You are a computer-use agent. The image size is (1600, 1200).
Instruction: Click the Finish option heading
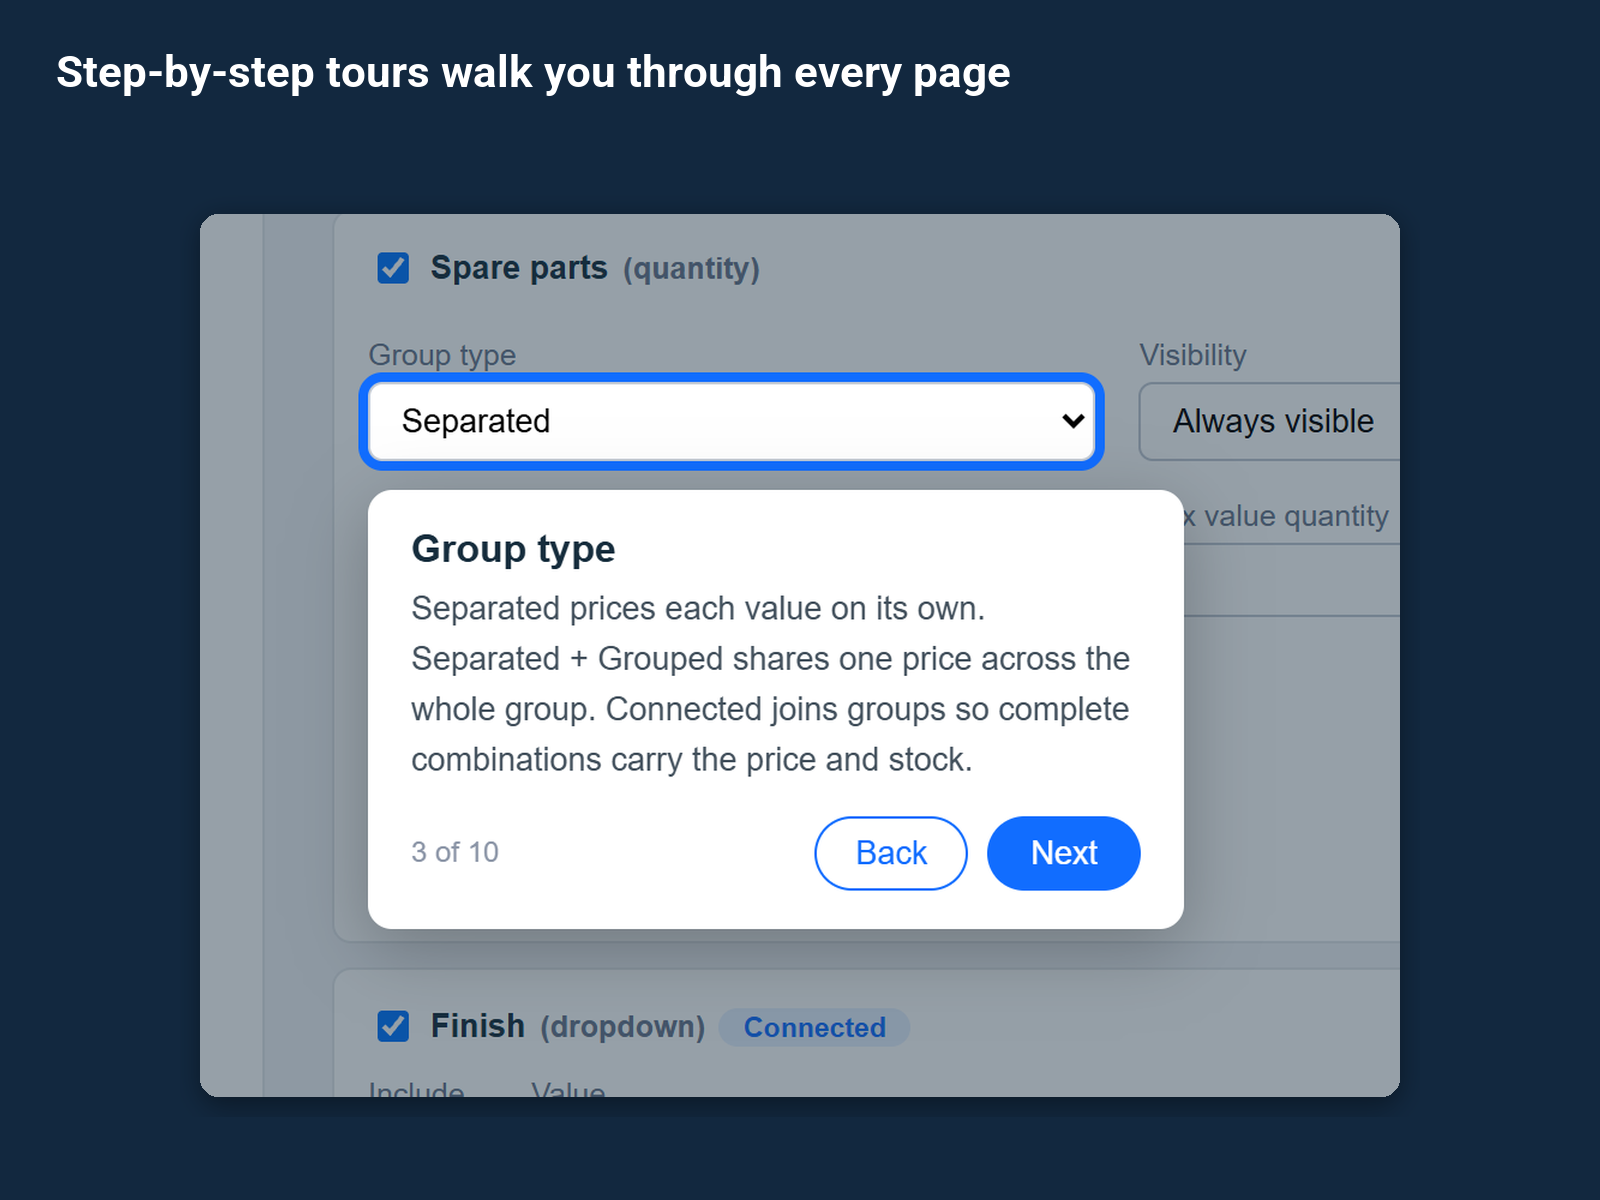point(478,1026)
